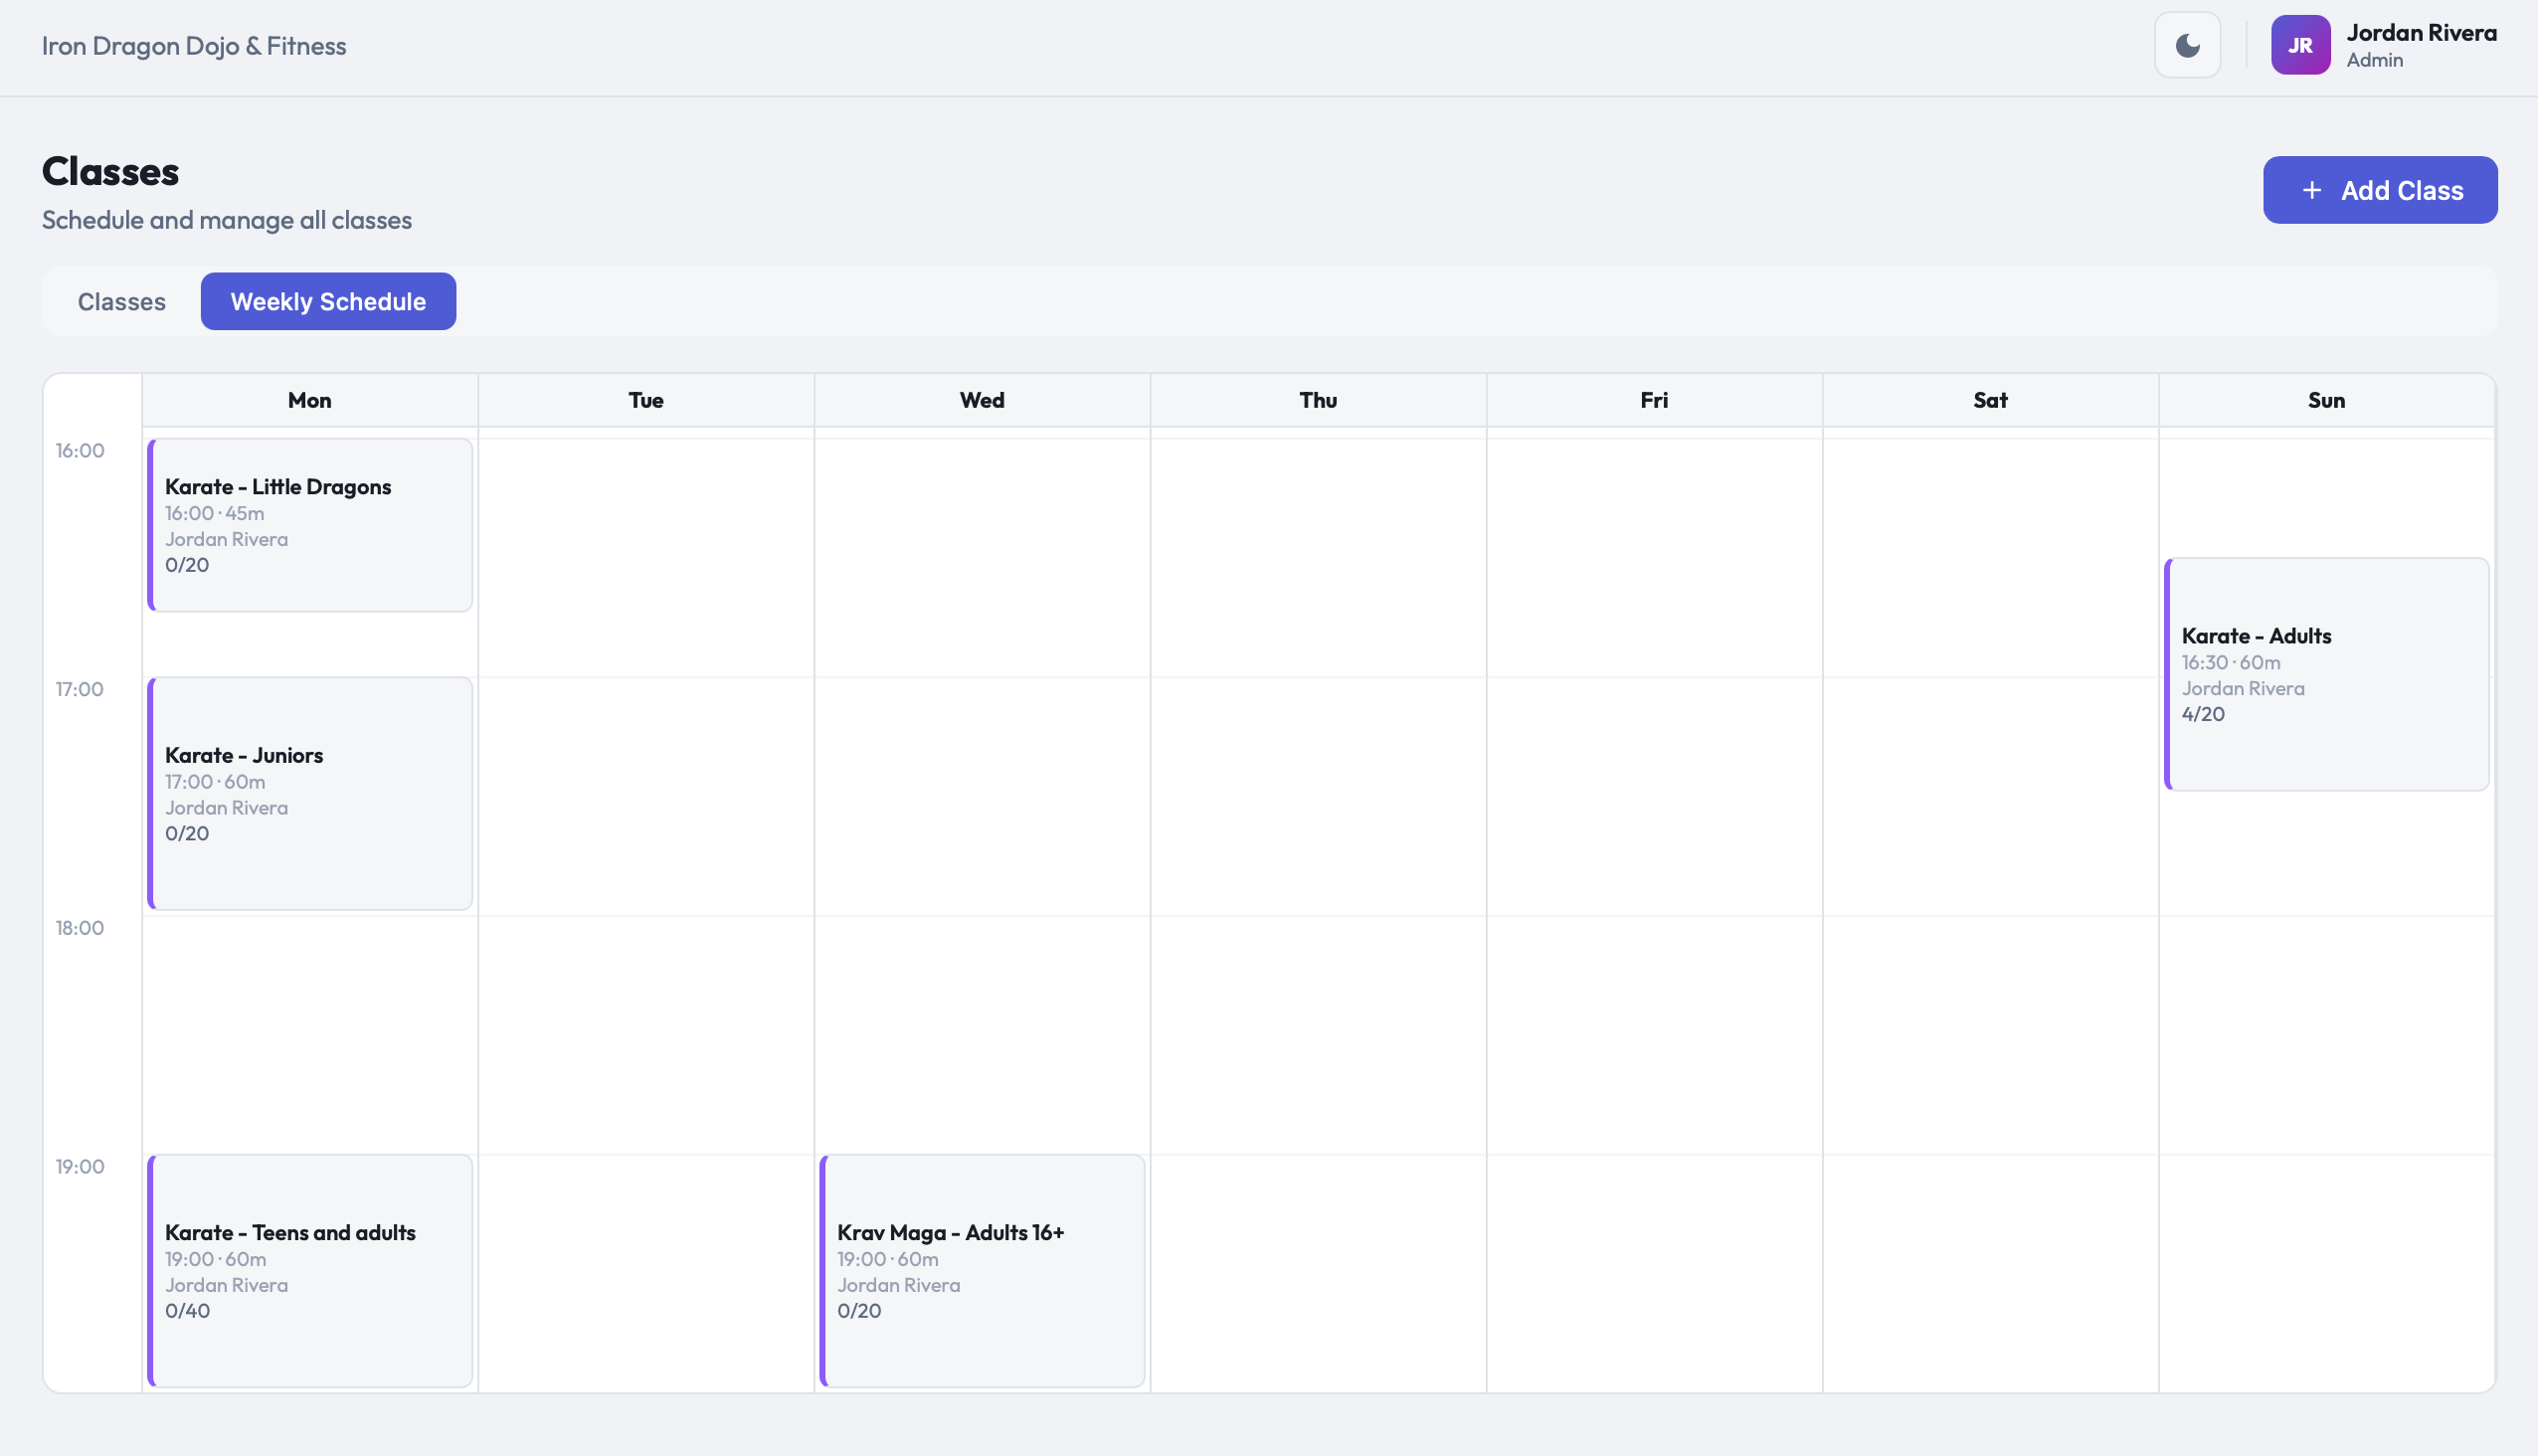
Task: Click Jordan Rivera admin name
Action: tap(2422, 33)
